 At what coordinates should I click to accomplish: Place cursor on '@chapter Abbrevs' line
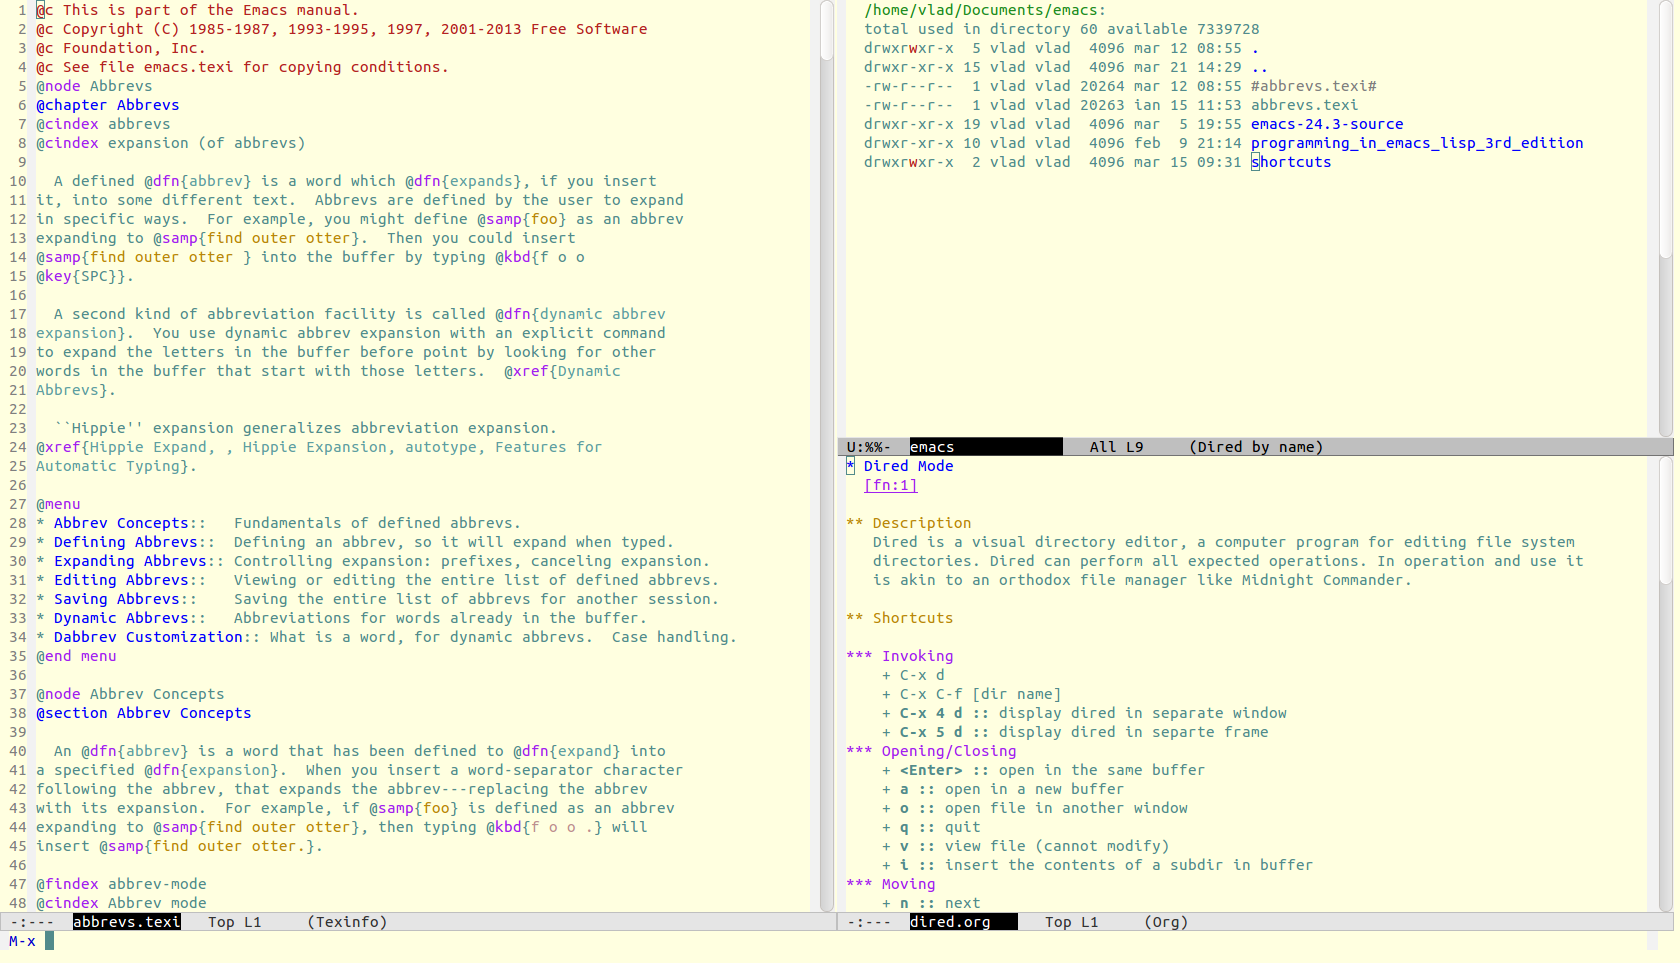click(x=108, y=105)
